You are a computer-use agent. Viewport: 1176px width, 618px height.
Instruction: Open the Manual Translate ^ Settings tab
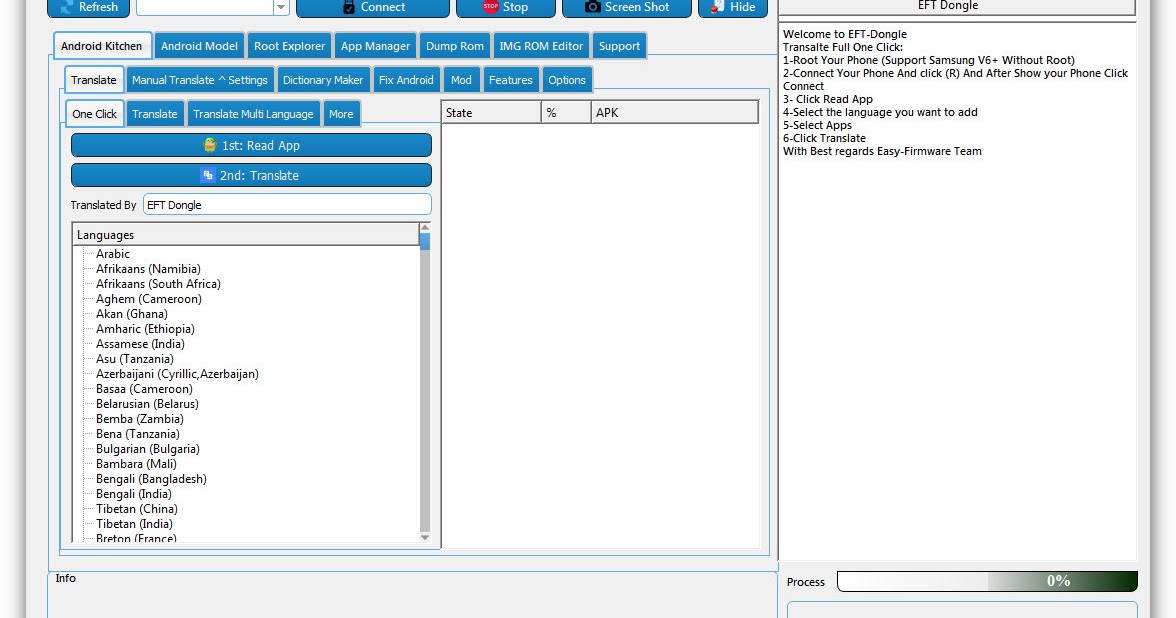click(x=200, y=80)
